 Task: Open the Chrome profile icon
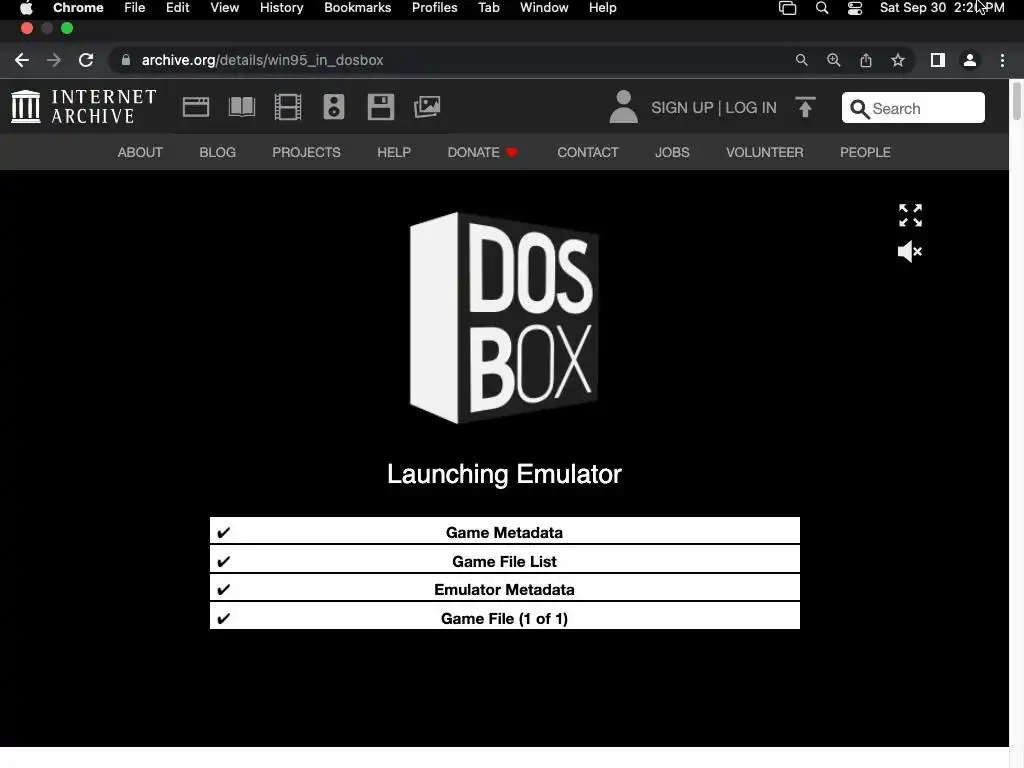point(970,60)
